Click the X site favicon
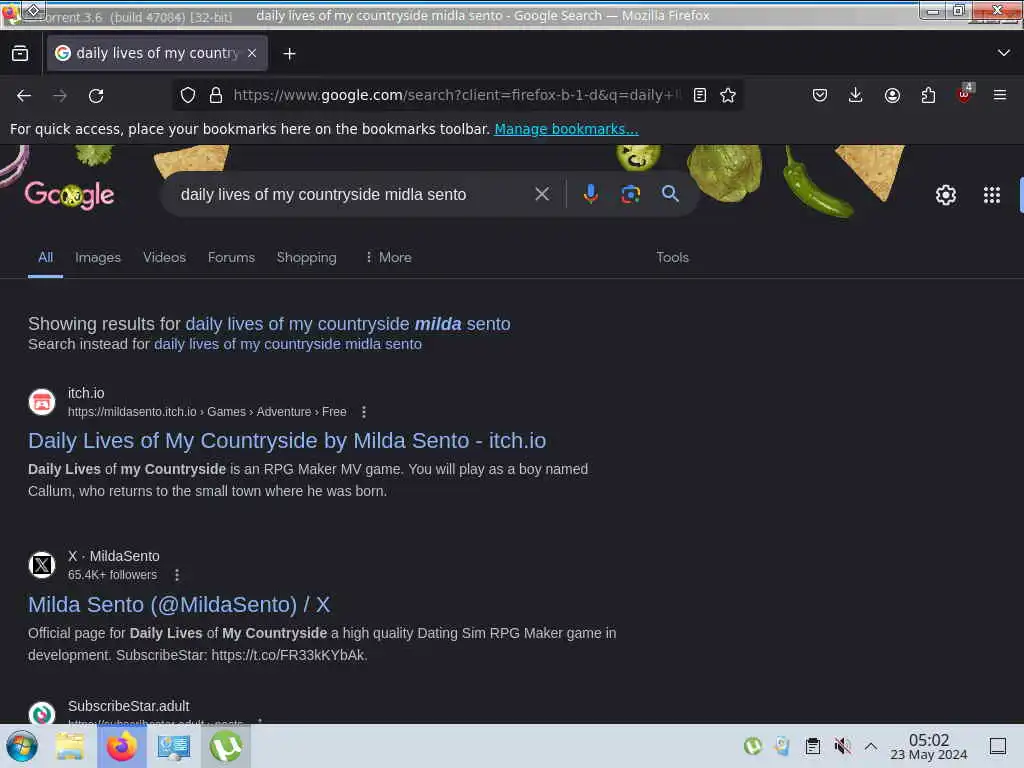This screenshot has height=768, width=1024. pos(42,565)
